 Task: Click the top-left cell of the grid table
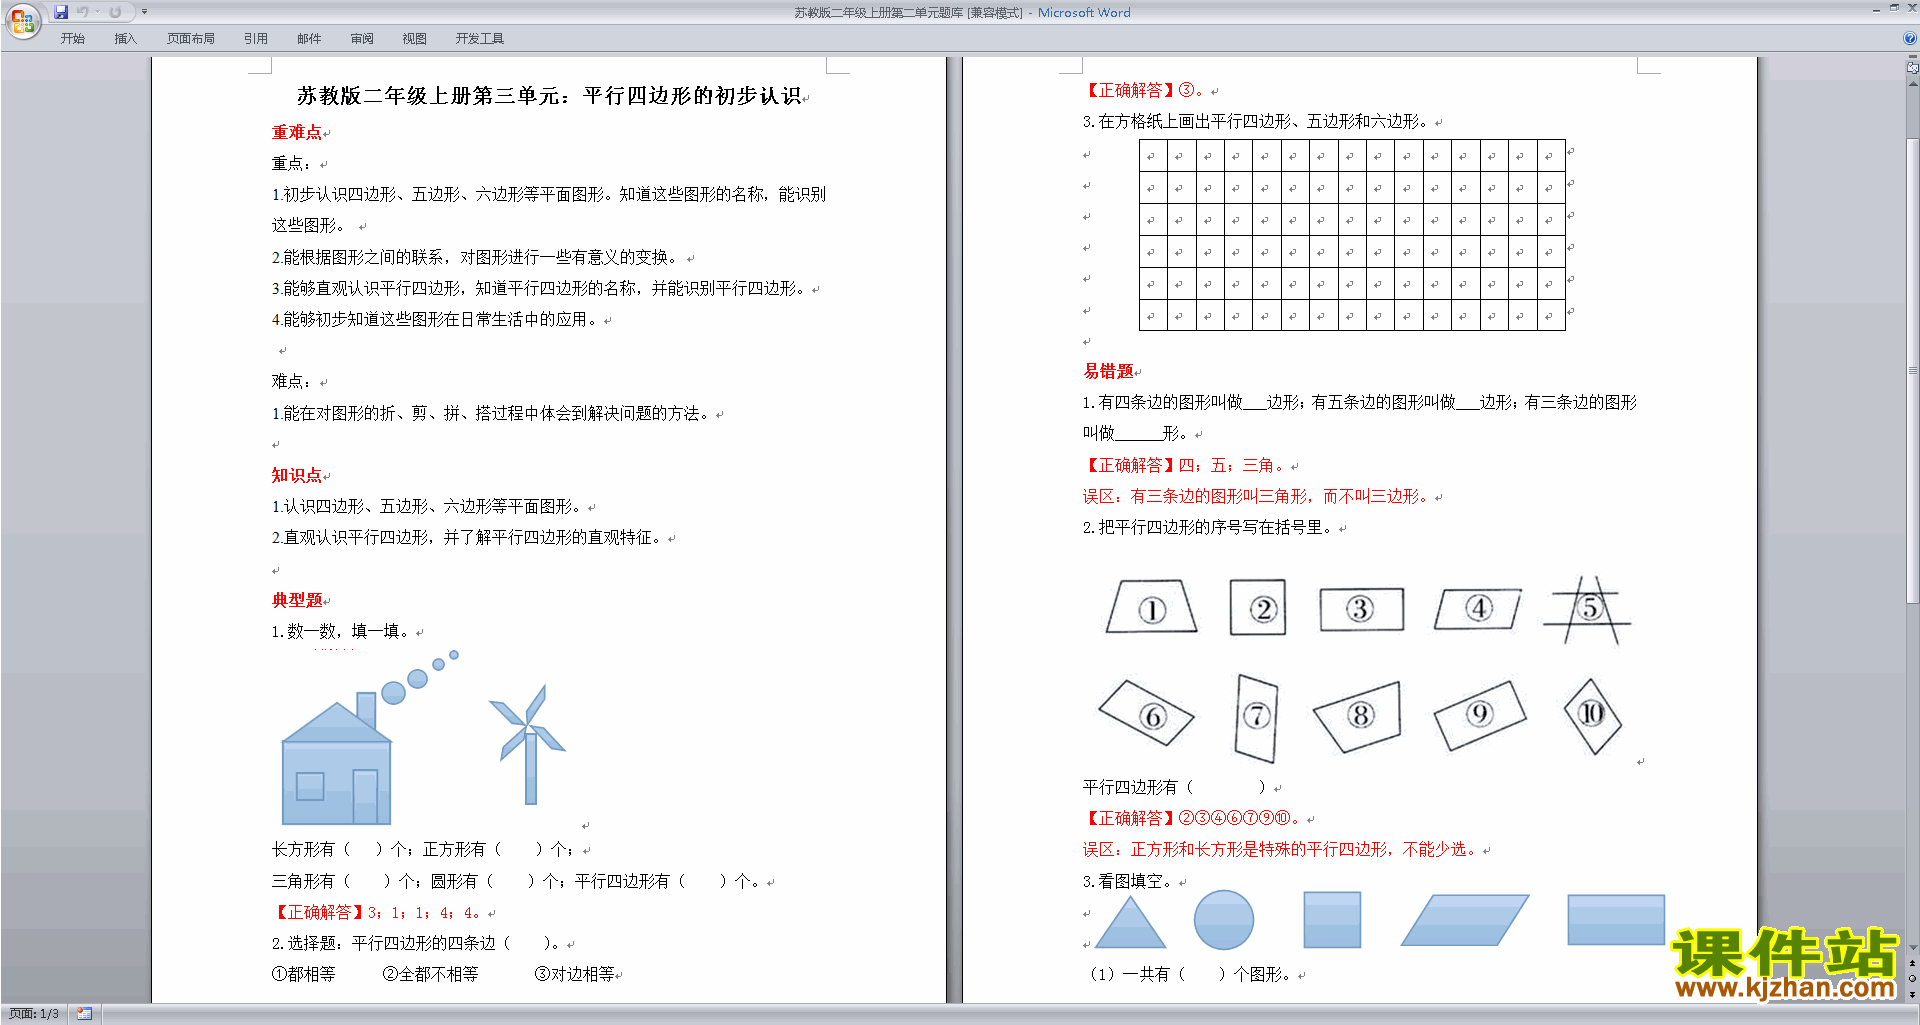point(1153,155)
